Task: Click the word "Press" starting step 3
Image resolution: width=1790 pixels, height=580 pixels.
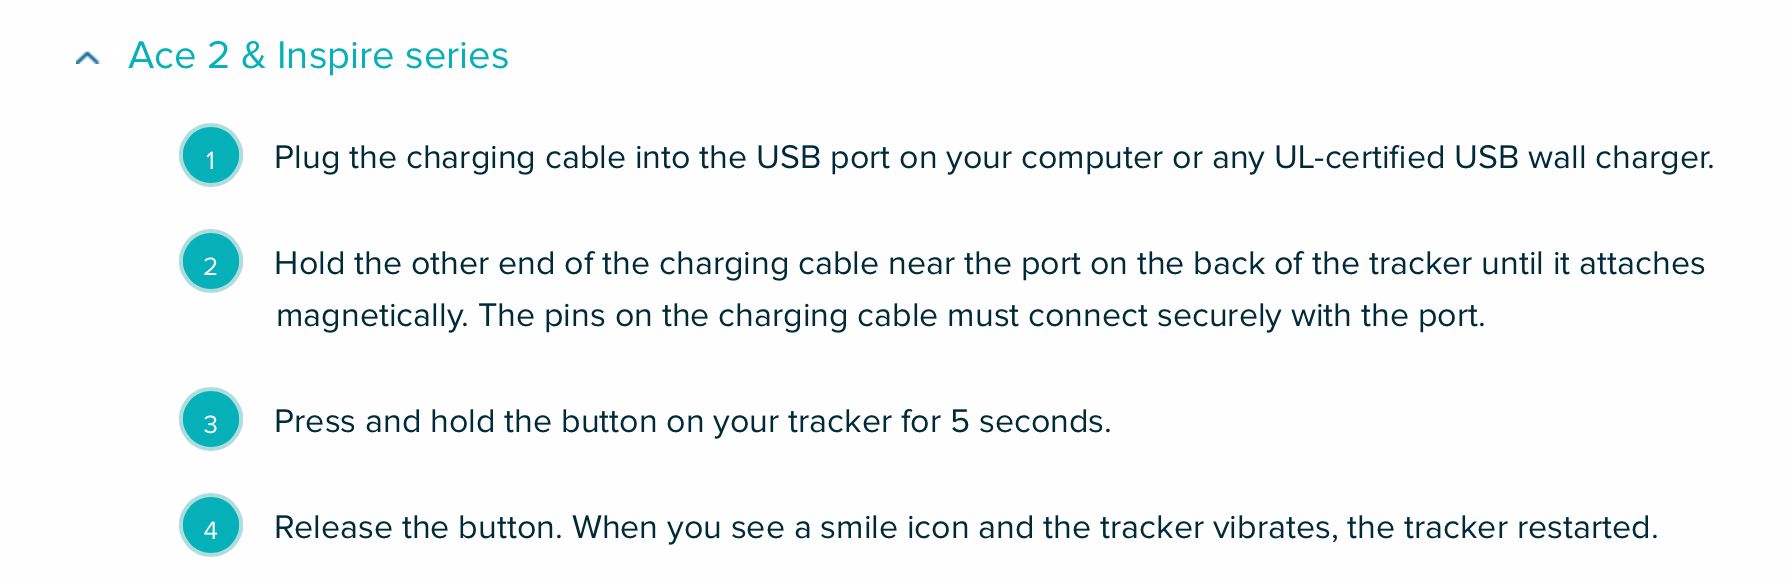Action: pyautogui.click(x=314, y=422)
